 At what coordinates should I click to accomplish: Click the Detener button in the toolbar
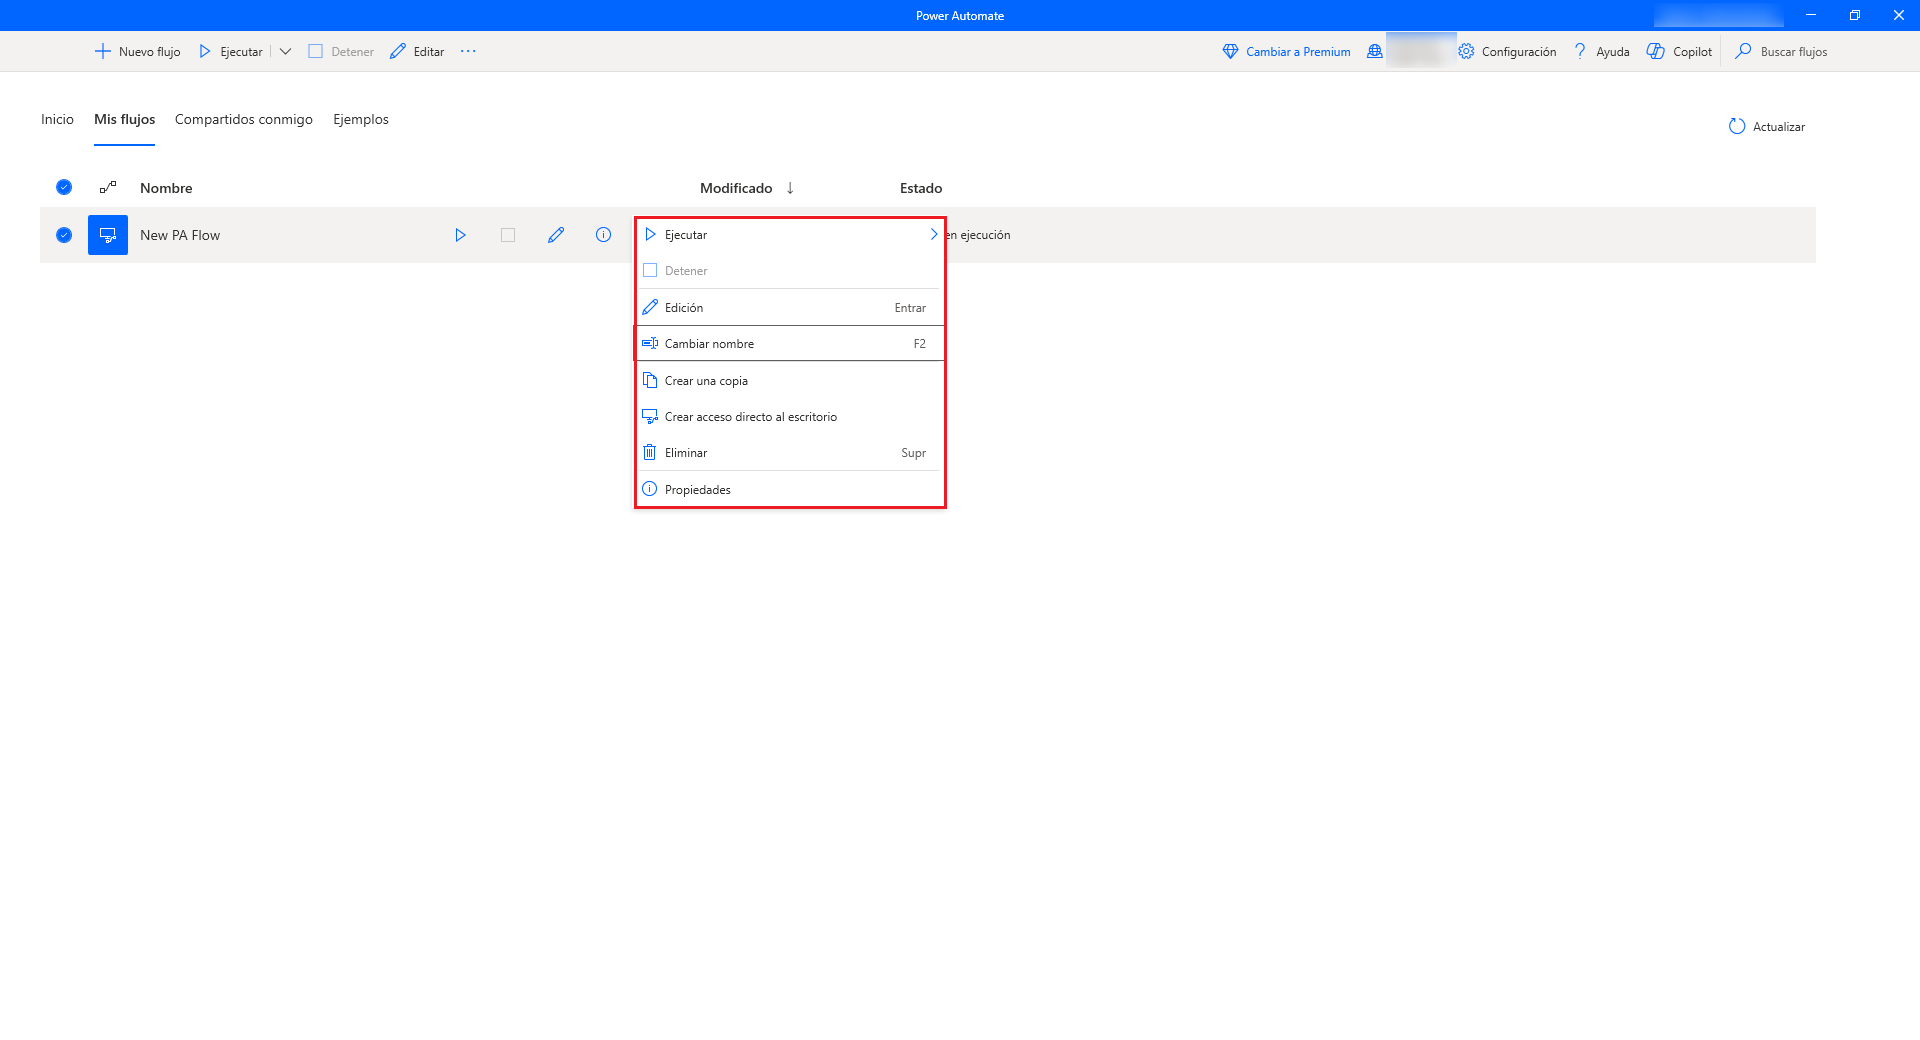tap(341, 51)
